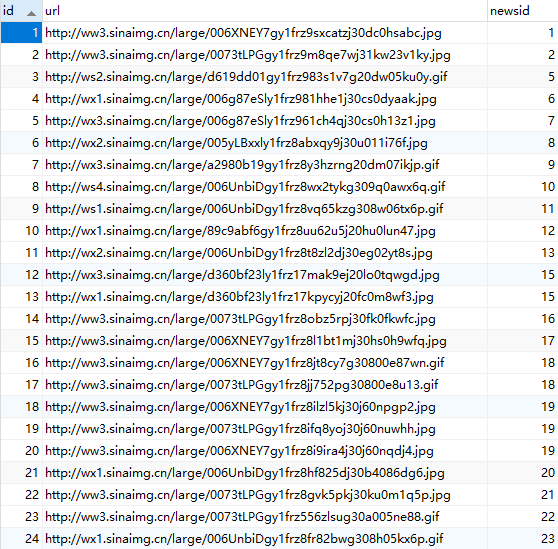Select url cell ending in 30j60nqdj4.jpg
The height and width of the screenshot is (549, 558).
[x=265, y=451]
